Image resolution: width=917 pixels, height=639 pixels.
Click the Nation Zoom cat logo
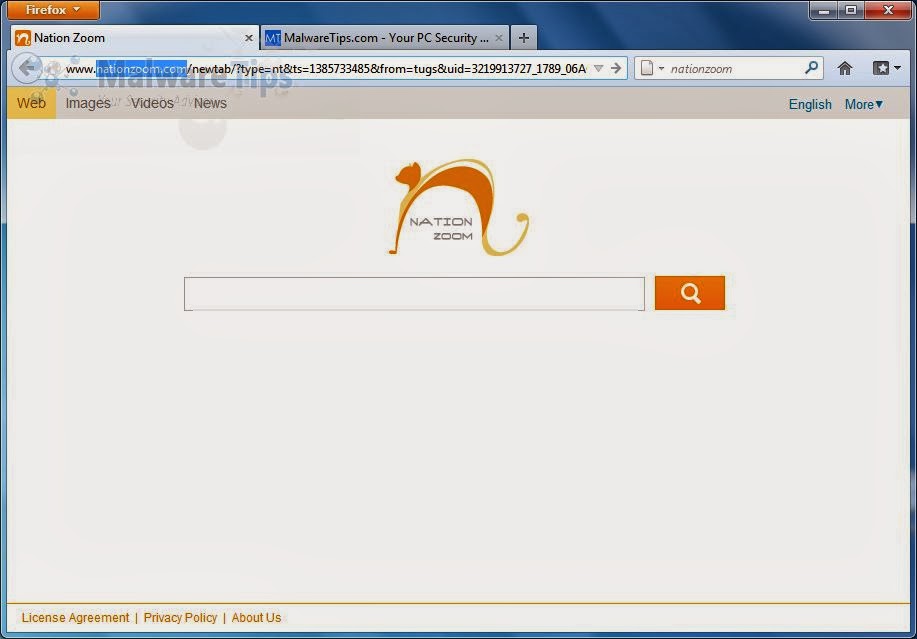coord(458,208)
